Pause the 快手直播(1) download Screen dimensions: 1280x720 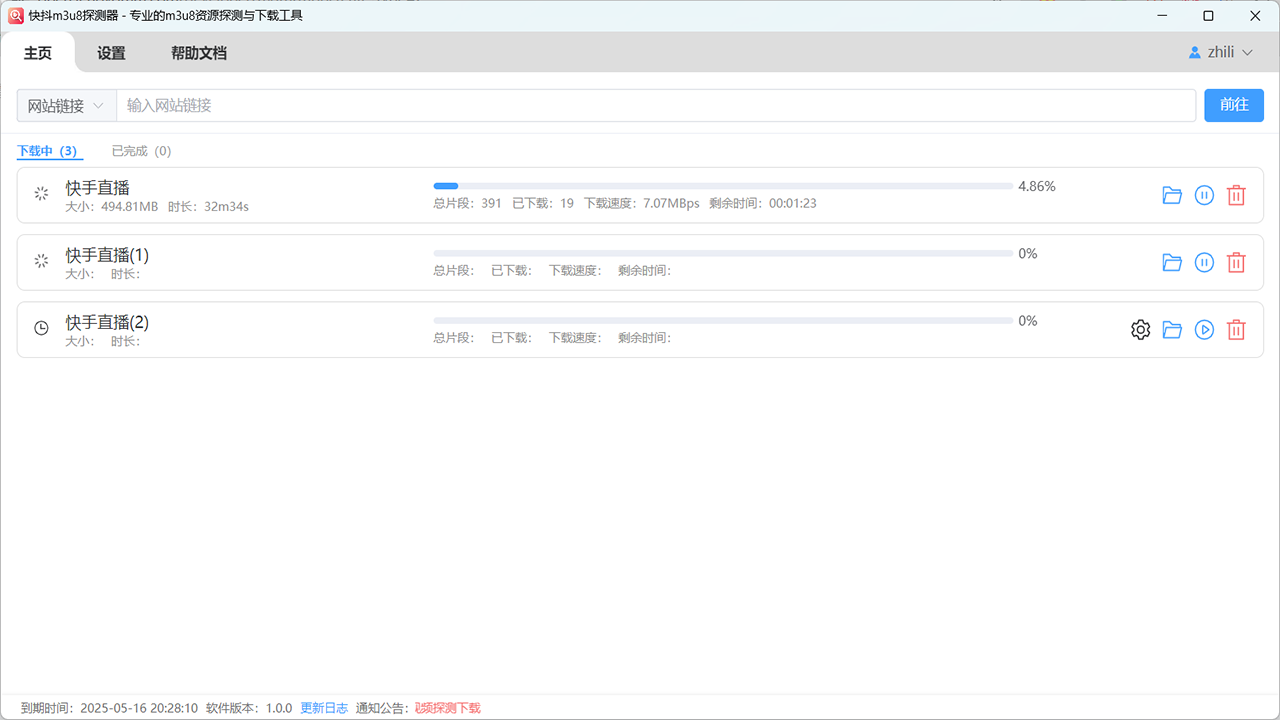click(x=1204, y=262)
